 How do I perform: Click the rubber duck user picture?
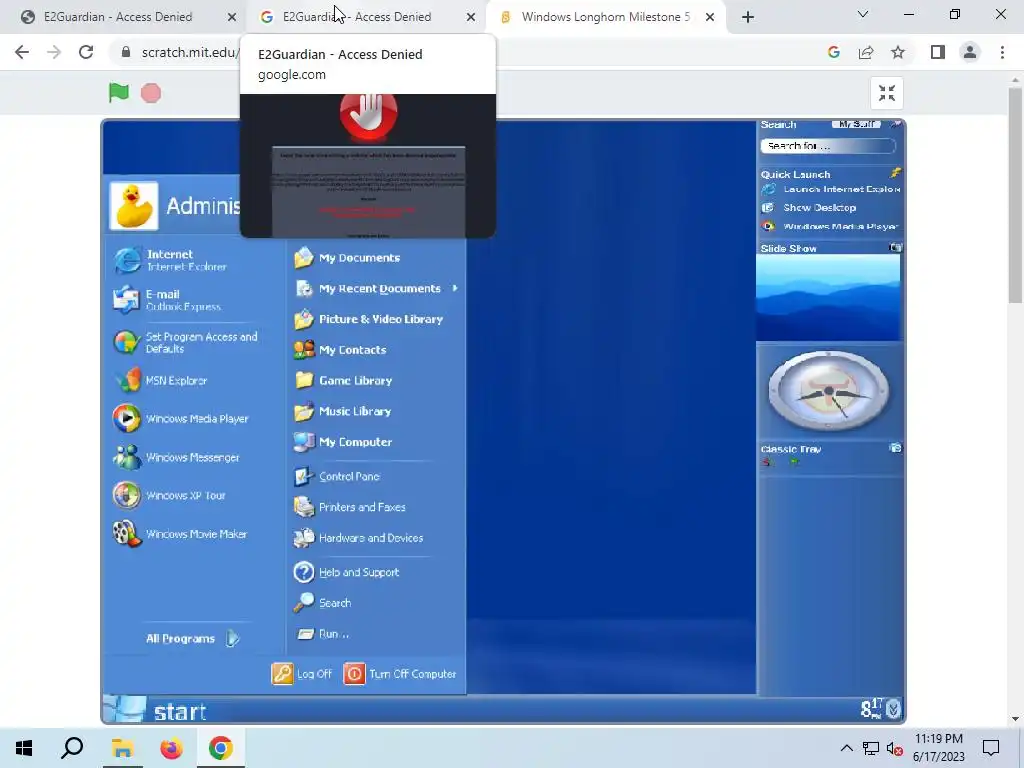[x=134, y=206]
